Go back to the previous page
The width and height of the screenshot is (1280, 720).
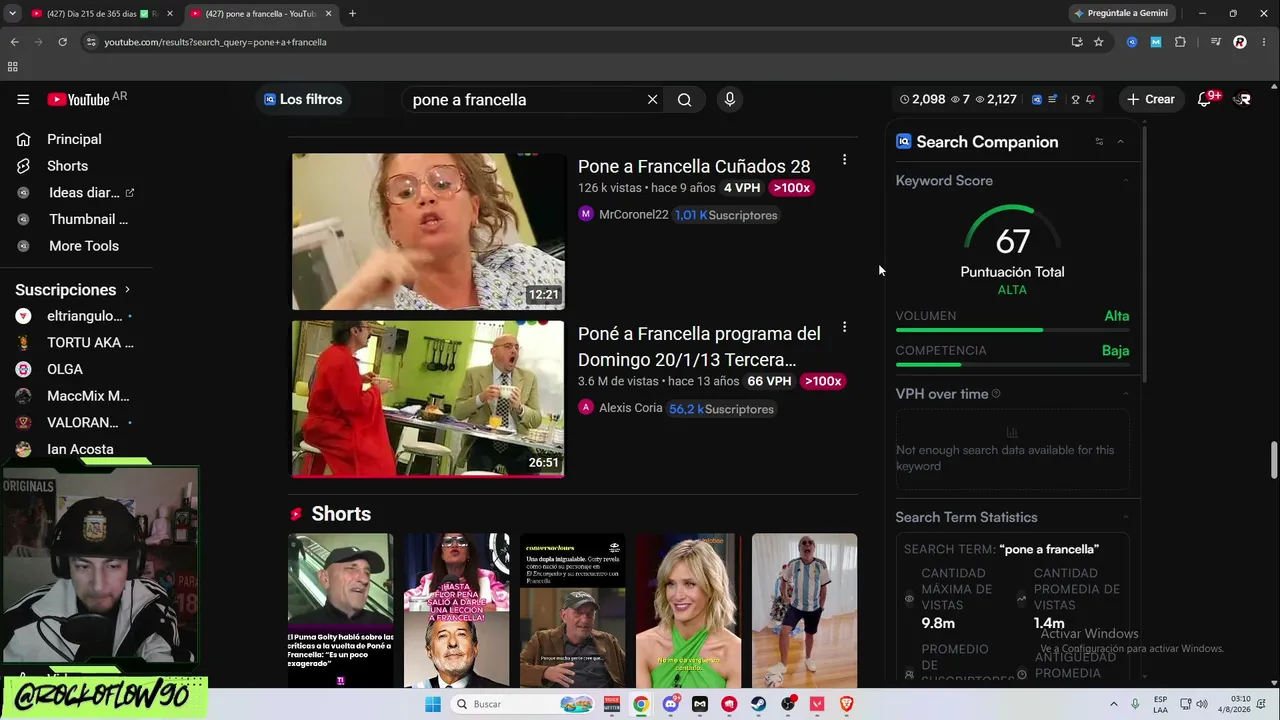14,42
